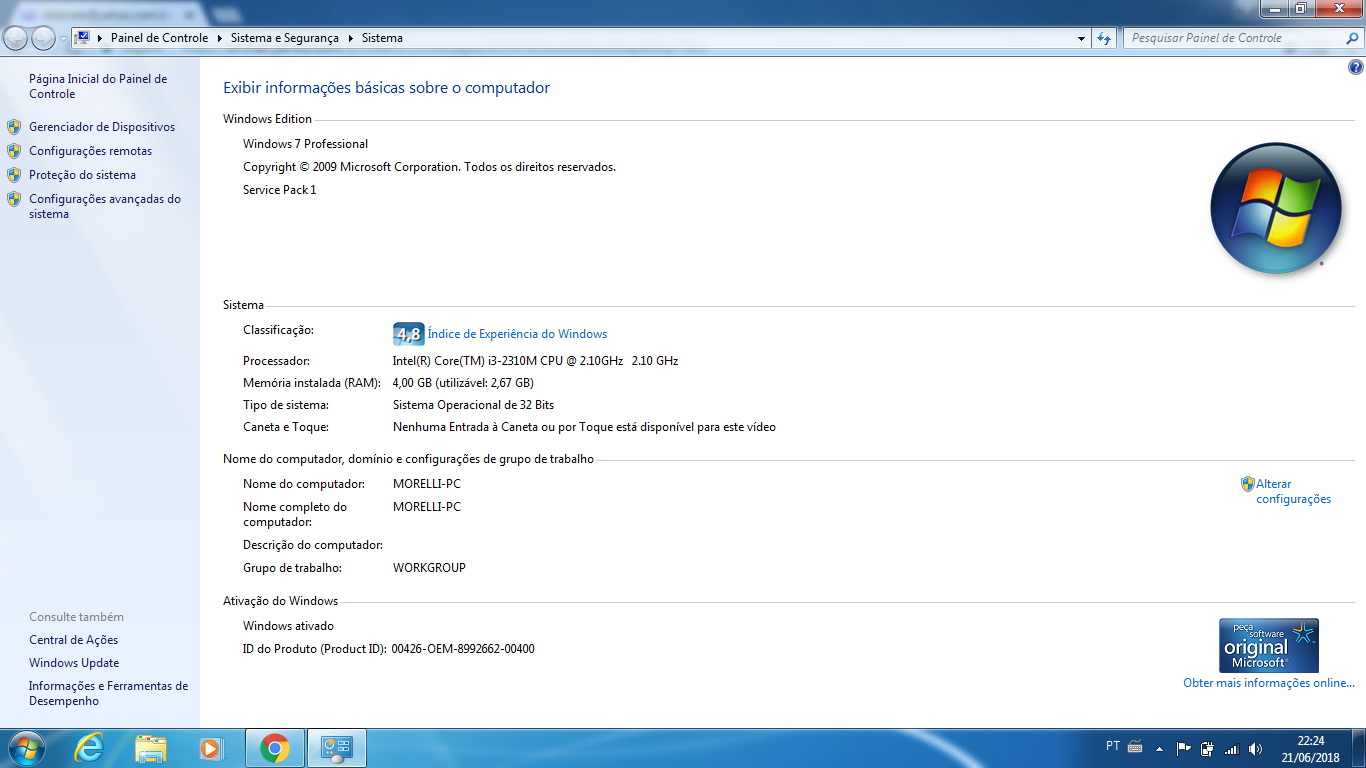The height and width of the screenshot is (768, 1366).
Task: Click the help question mark icon
Action: 1356,68
